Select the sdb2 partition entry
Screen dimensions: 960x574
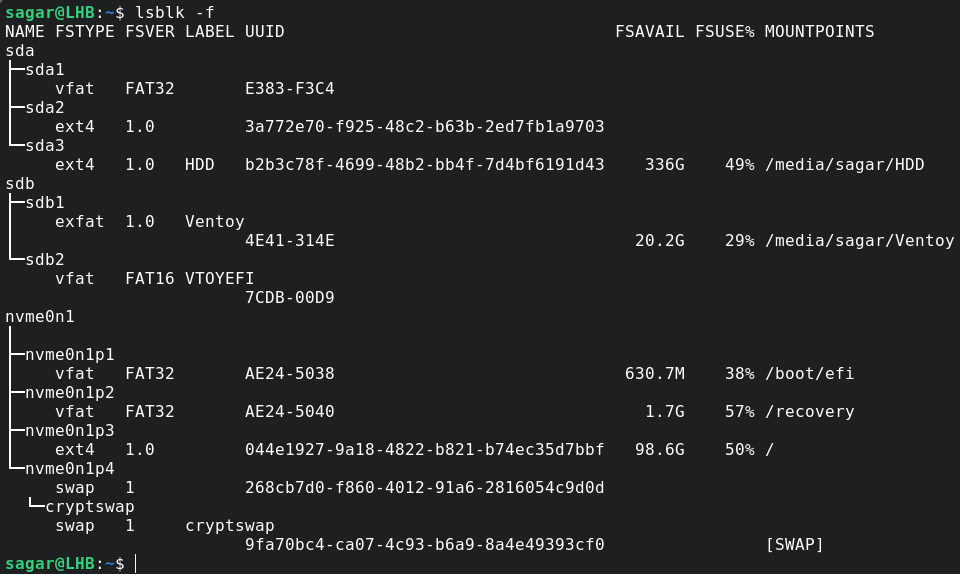click(45, 260)
